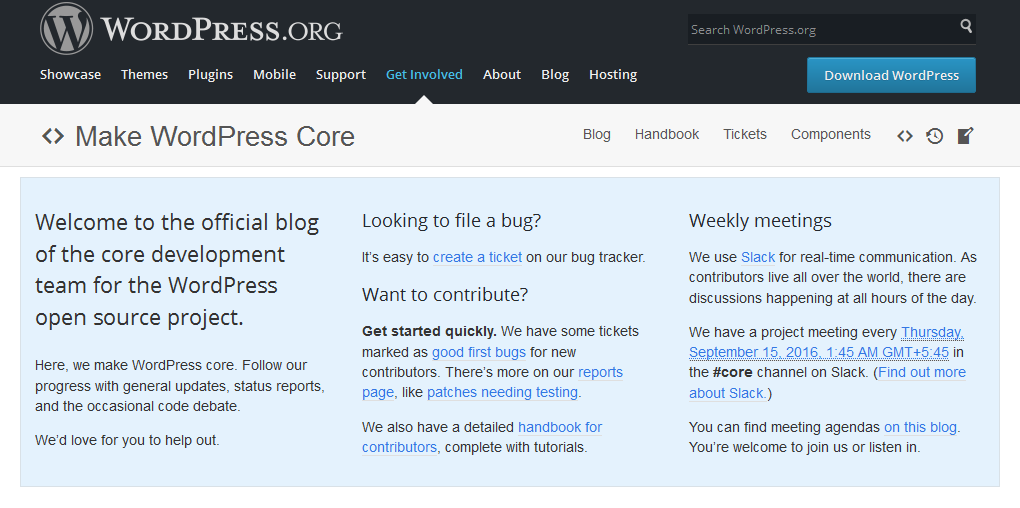Click the Want to contribute? heading
The height and width of the screenshot is (508, 1020).
(445, 295)
